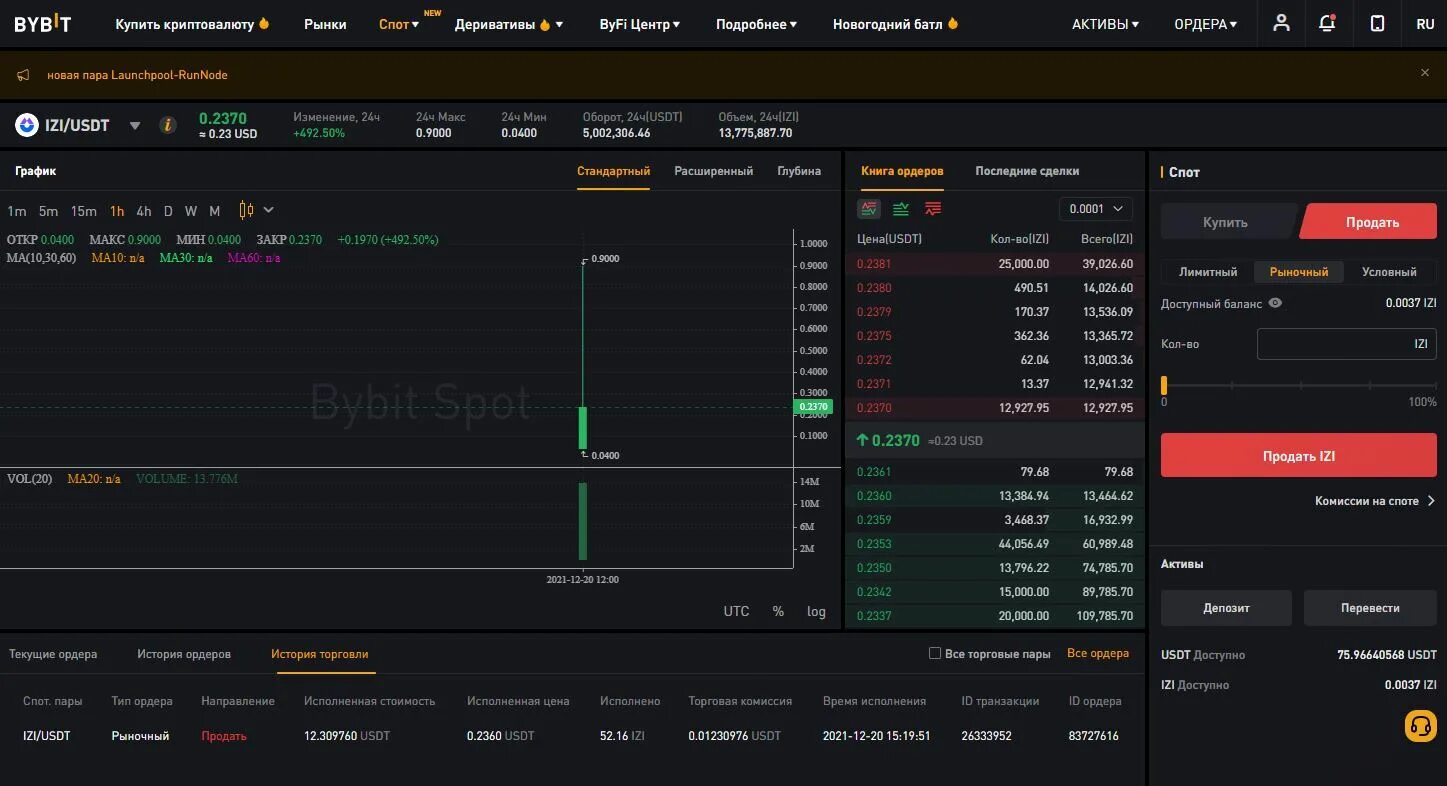Select the 4h chart interval
The width and height of the screenshot is (1447, 786).
(144, 211)
